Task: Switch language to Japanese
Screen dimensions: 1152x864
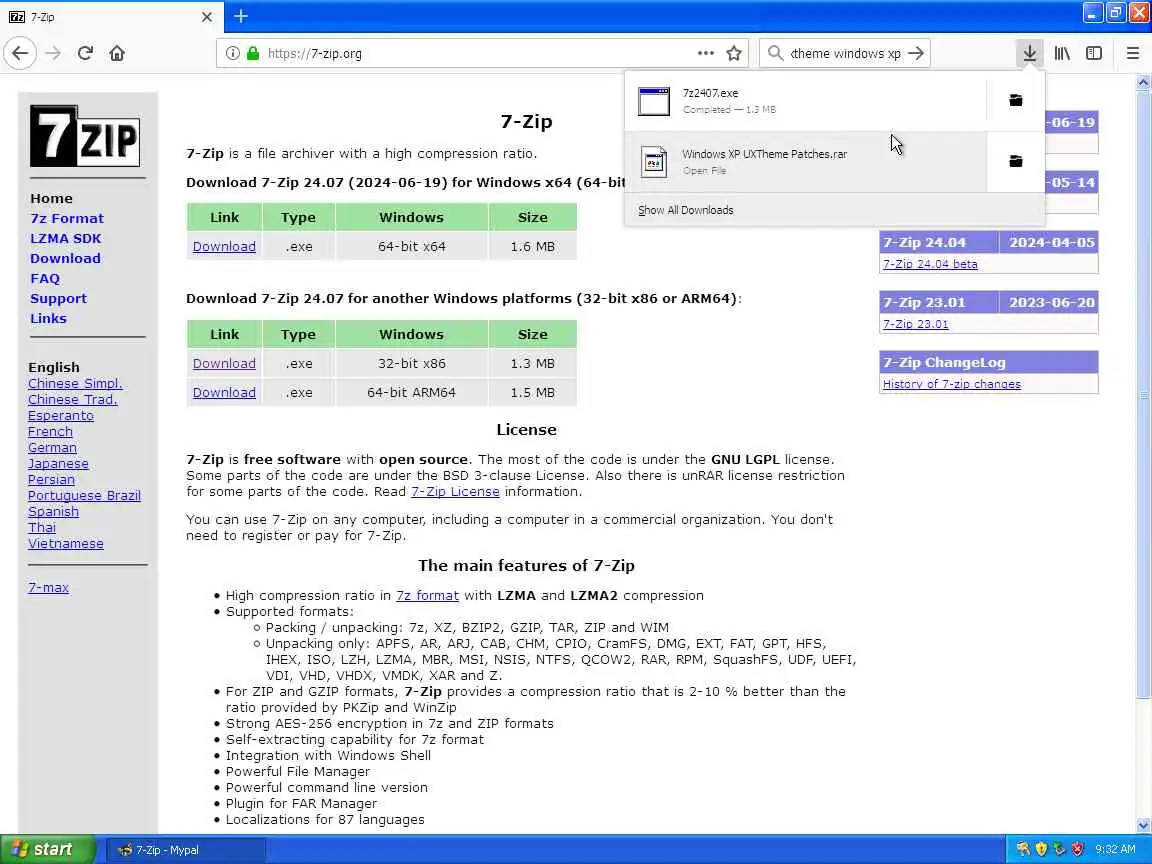Action: point(58,464)
